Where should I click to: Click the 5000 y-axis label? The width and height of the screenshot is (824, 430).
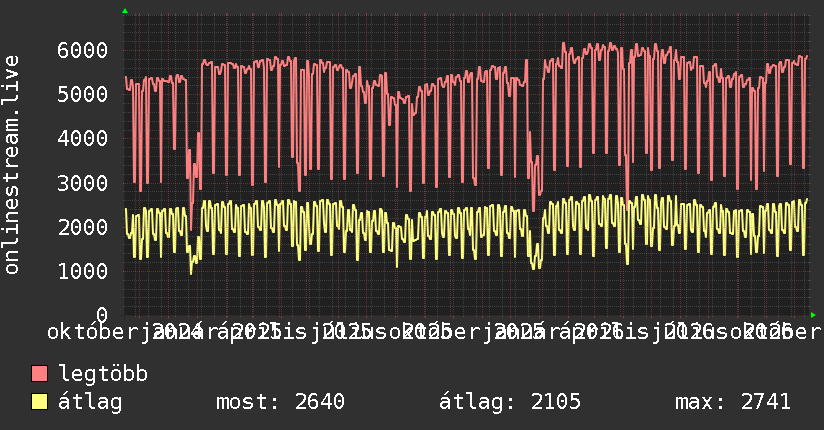(83, 95)
